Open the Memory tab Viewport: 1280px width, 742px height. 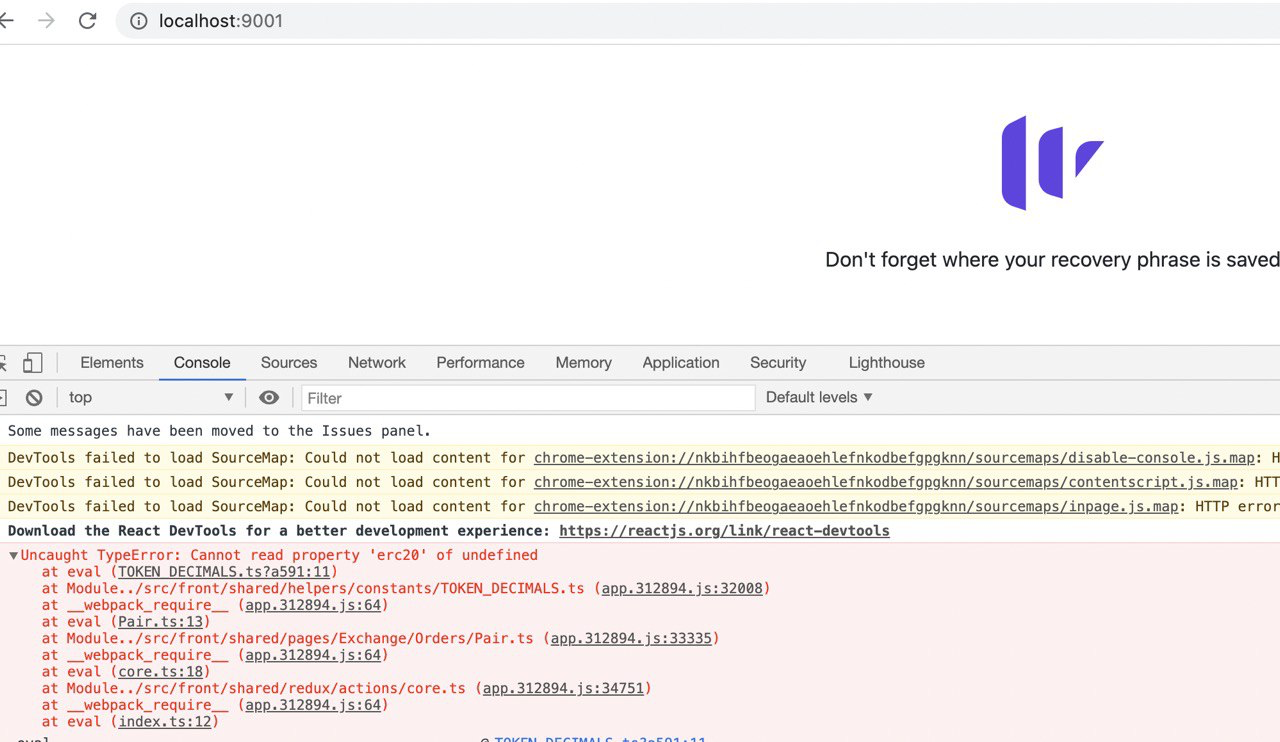[584, 363]
